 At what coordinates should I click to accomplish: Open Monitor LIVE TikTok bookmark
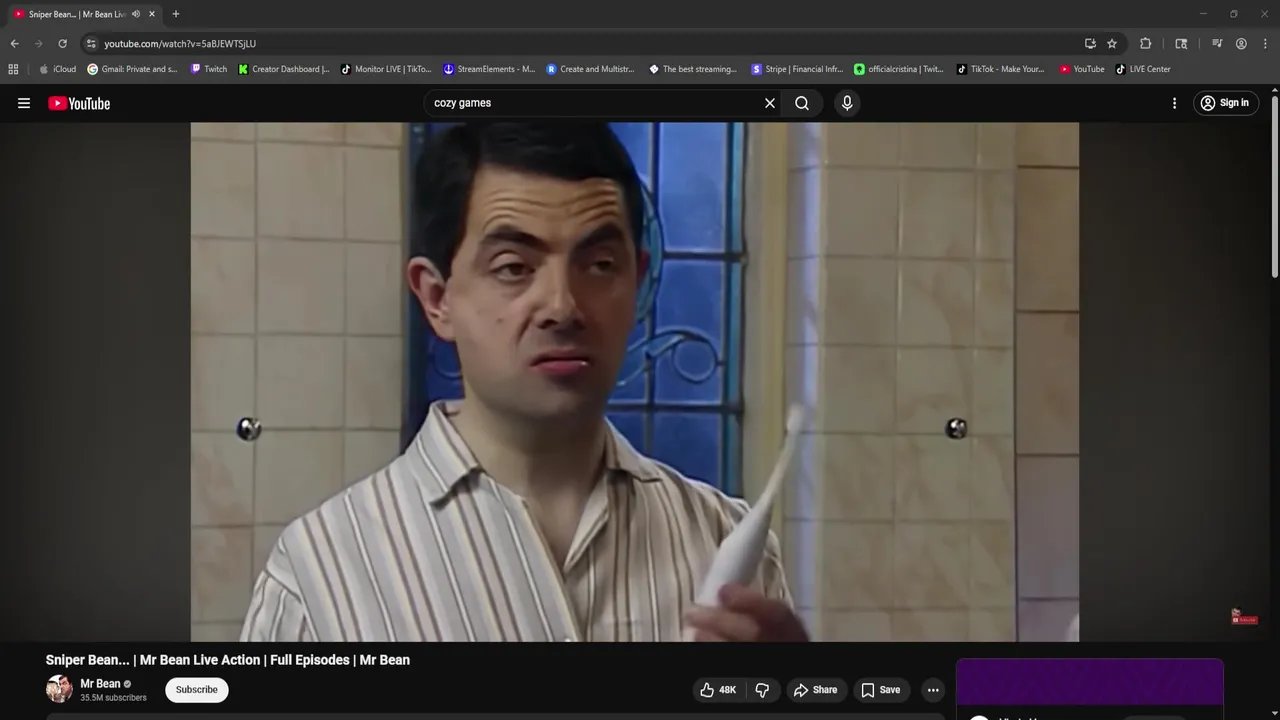point(386,69)
